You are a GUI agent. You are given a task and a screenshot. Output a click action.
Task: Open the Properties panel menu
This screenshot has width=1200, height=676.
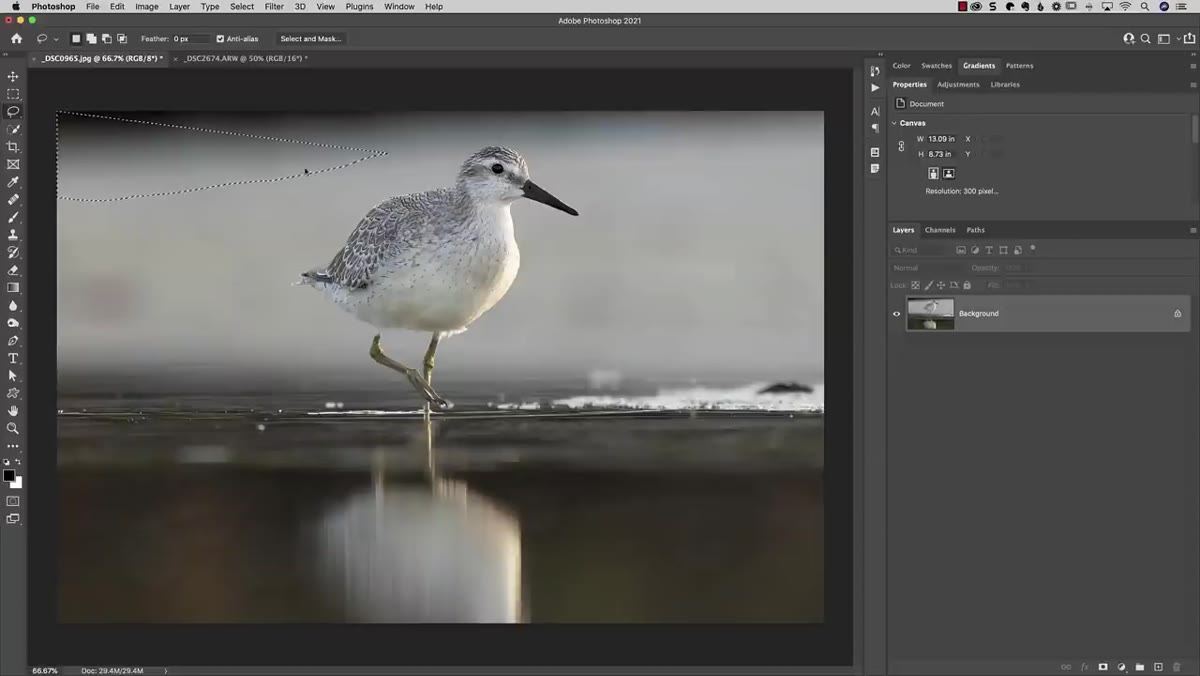(x=1193, y=85)
